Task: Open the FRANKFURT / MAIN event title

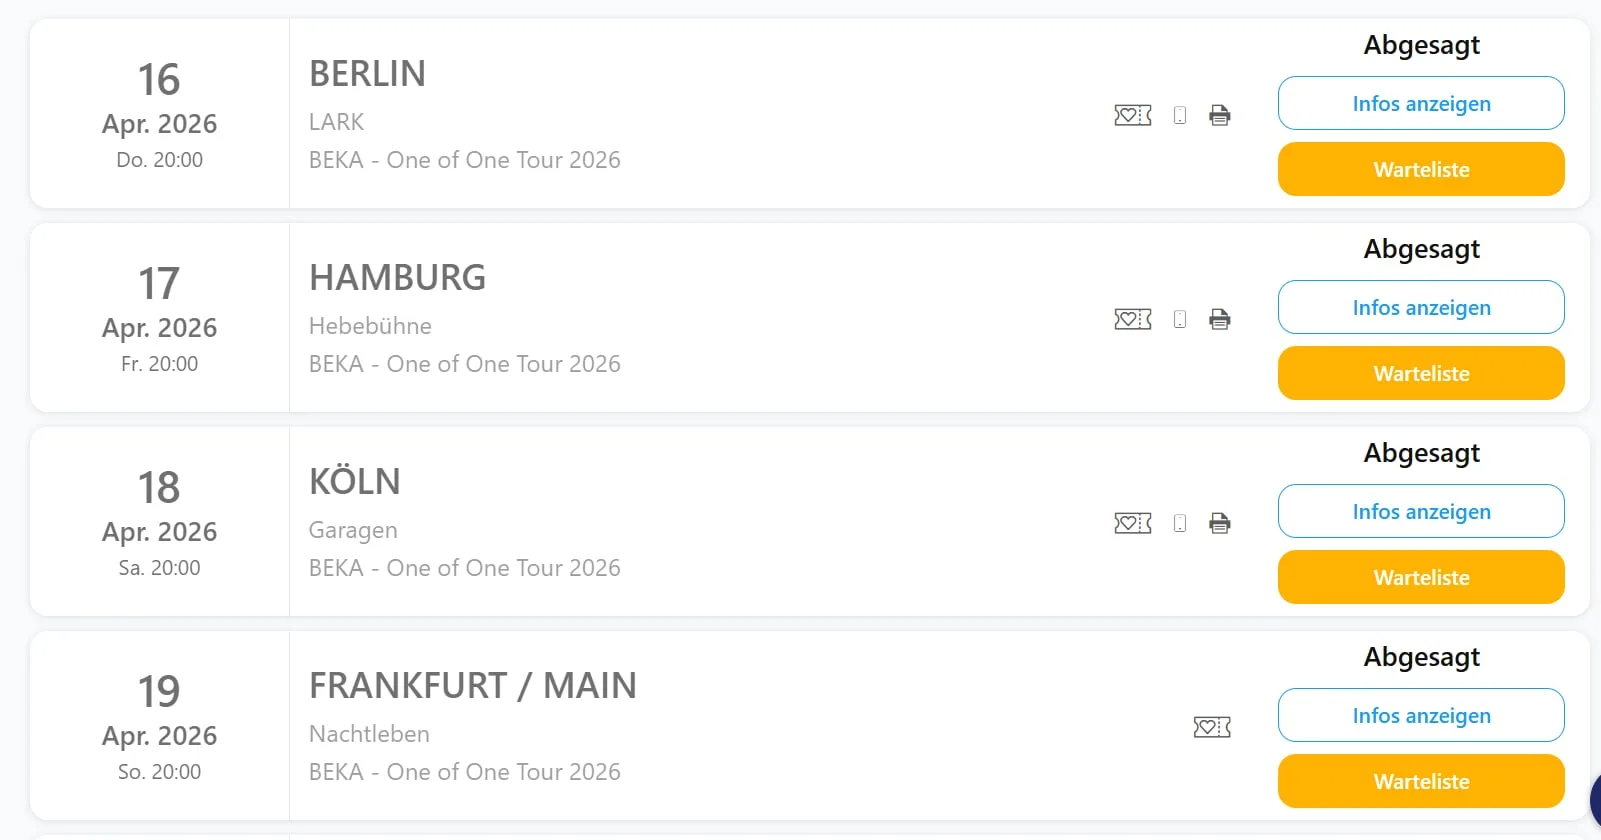Action: (472, 686)
